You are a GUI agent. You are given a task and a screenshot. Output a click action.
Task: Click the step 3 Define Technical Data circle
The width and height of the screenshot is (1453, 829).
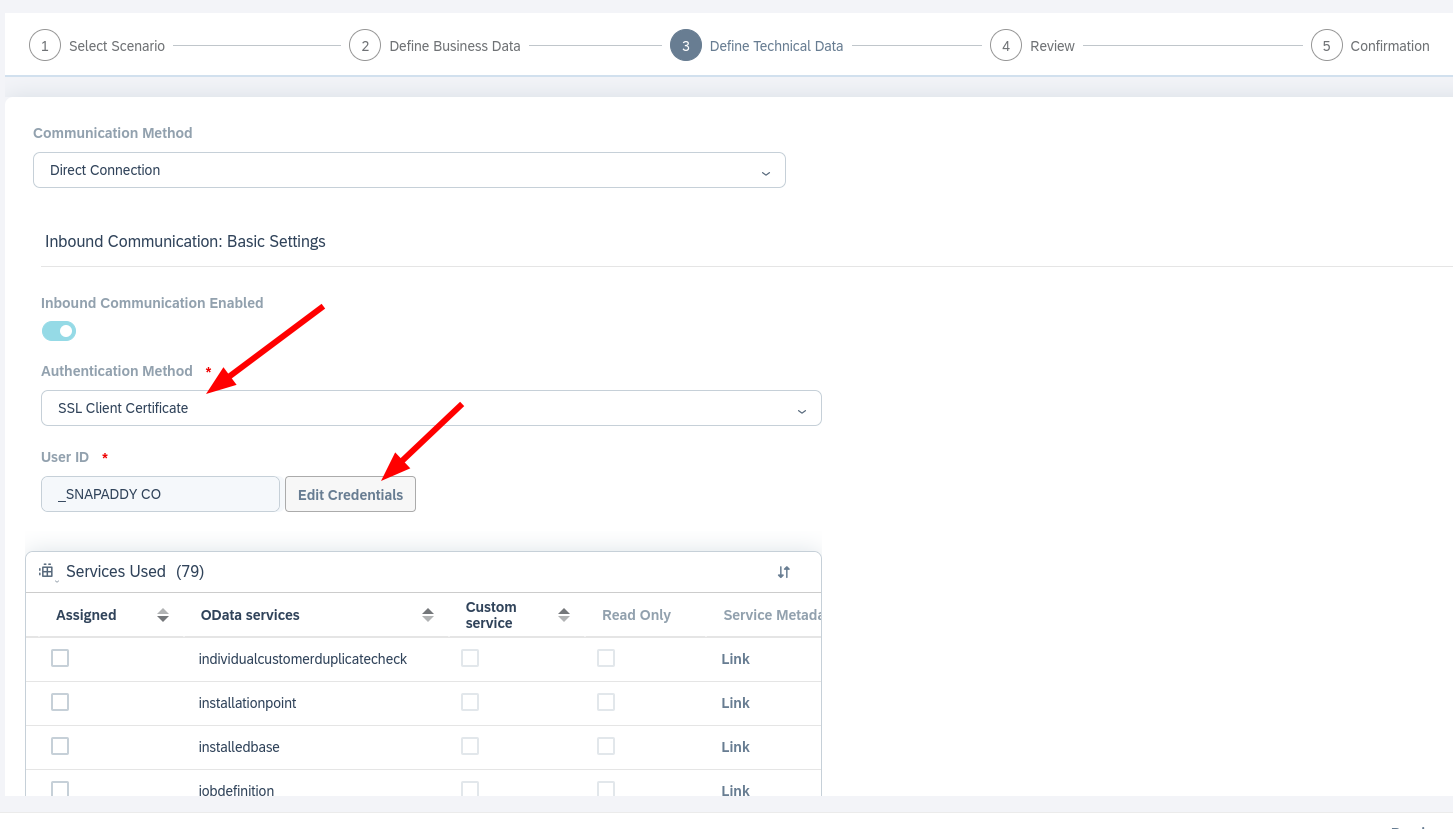(686, 45)
